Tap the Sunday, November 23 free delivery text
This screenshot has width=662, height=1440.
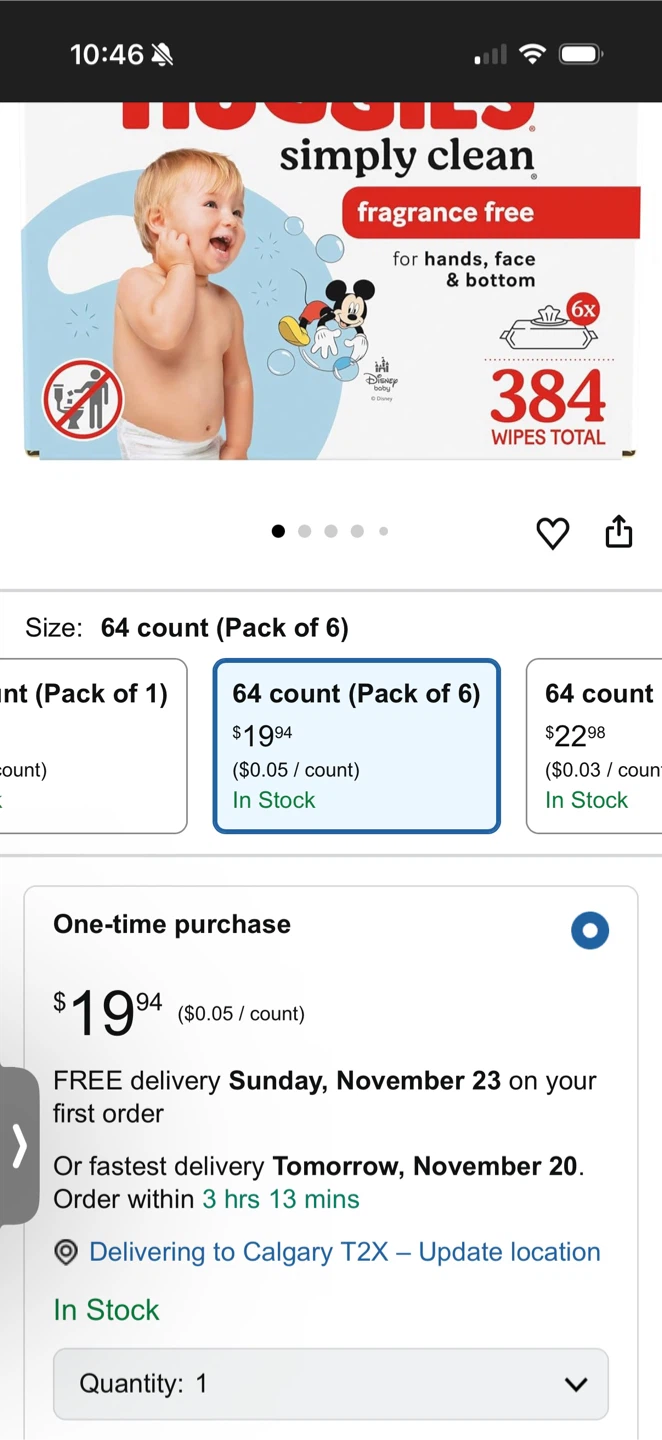coord(365,1081)
